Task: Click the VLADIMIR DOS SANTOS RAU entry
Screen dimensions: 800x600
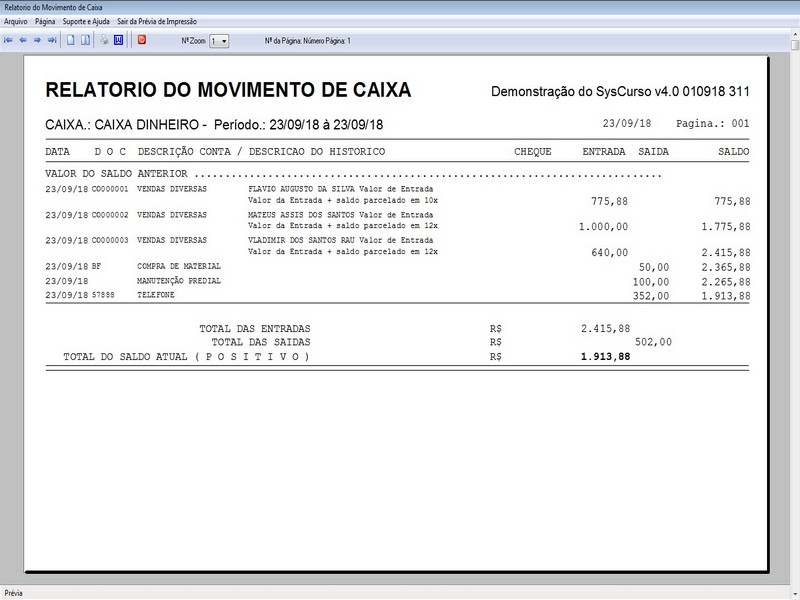Action: point(341,240)
